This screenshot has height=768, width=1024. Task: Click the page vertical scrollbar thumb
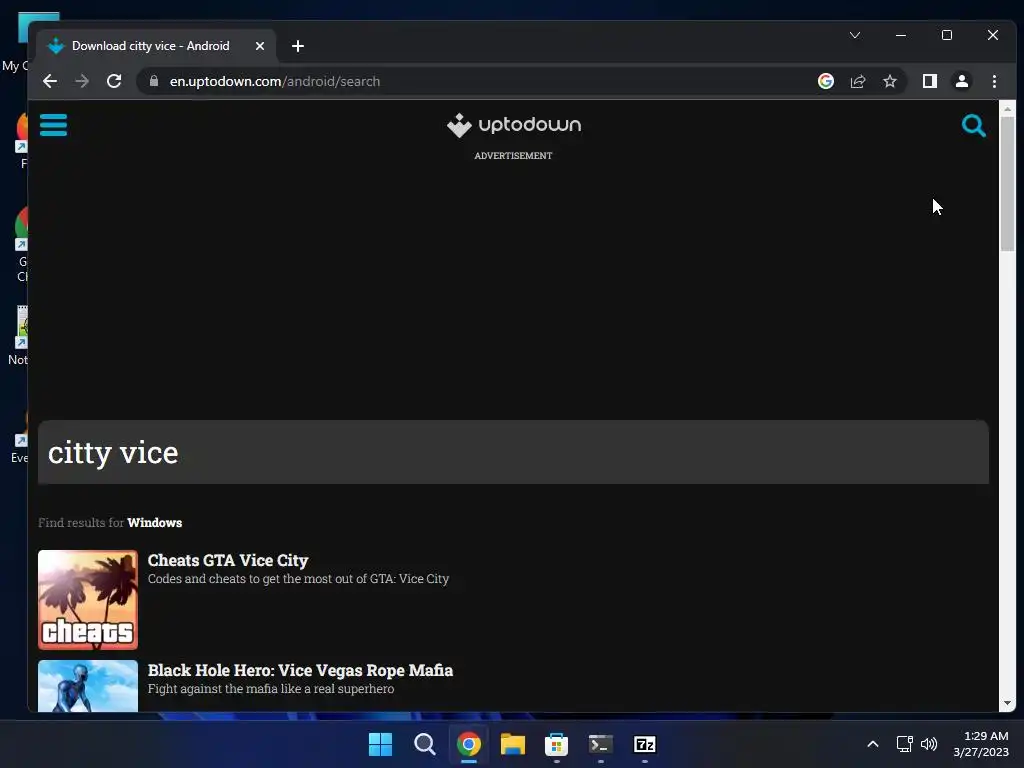pyautogui.click(x=1007, y=183)
